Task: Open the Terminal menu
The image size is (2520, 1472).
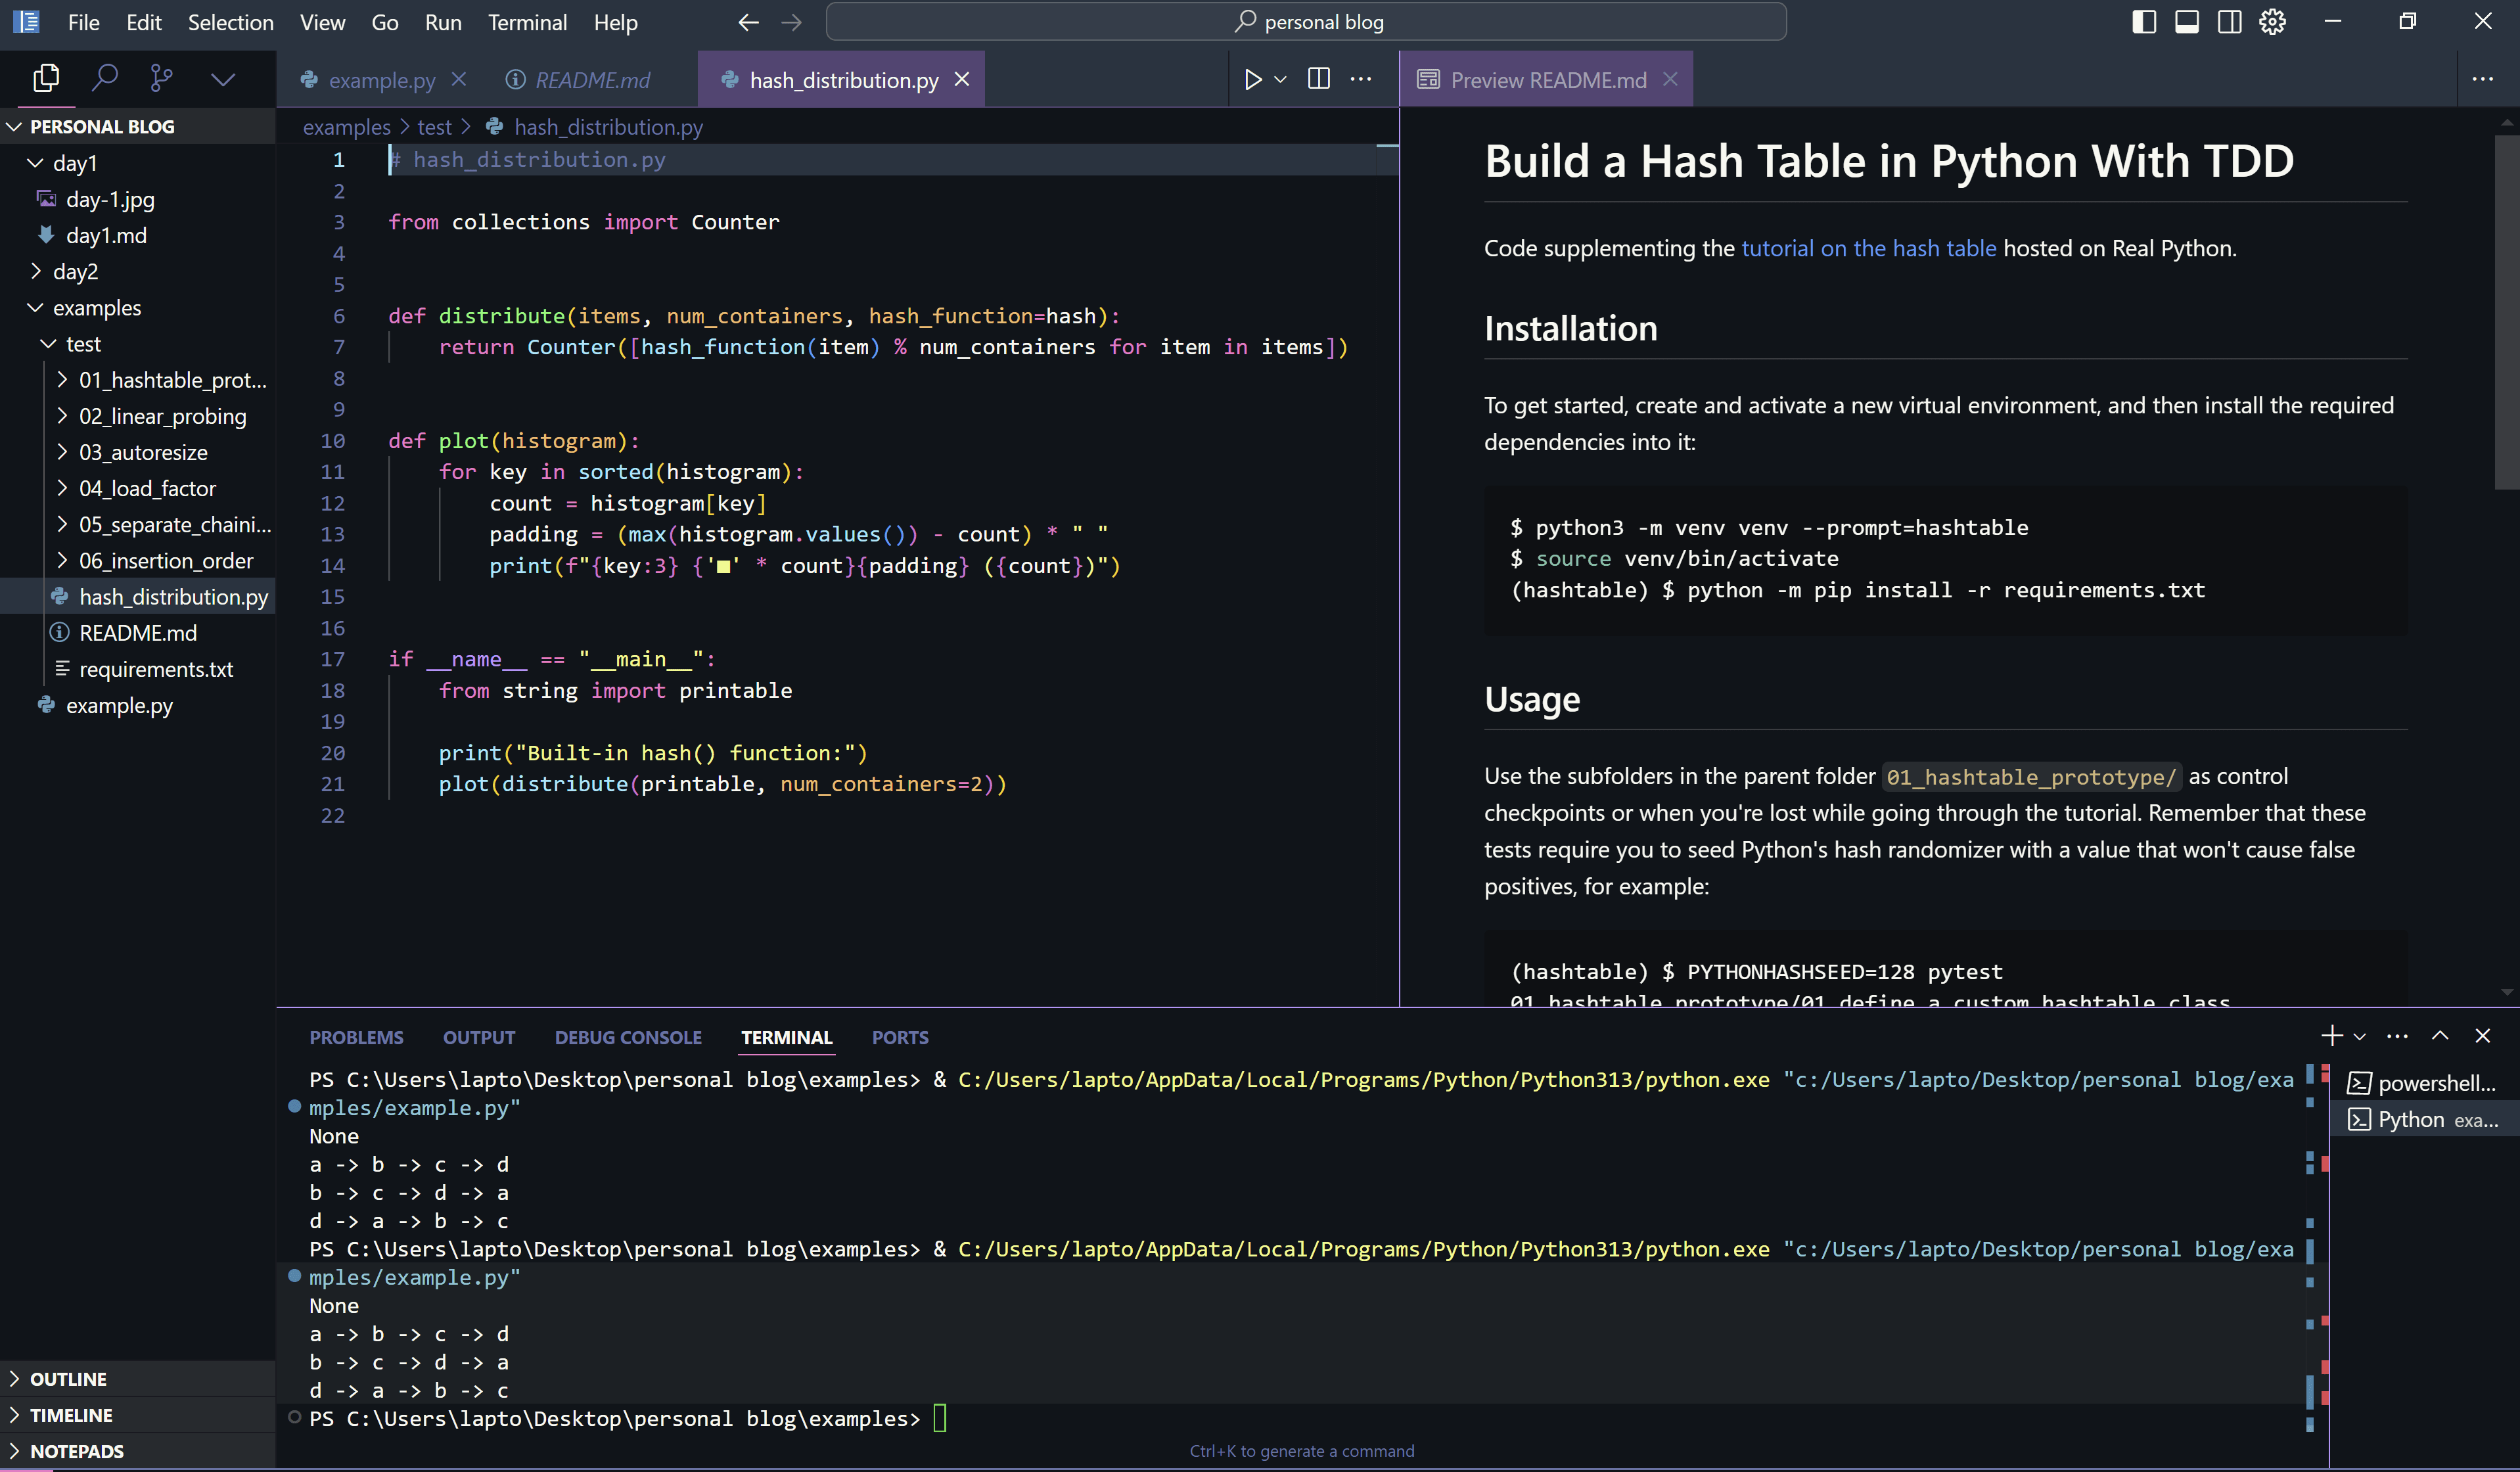Action: tap(527, 22)
